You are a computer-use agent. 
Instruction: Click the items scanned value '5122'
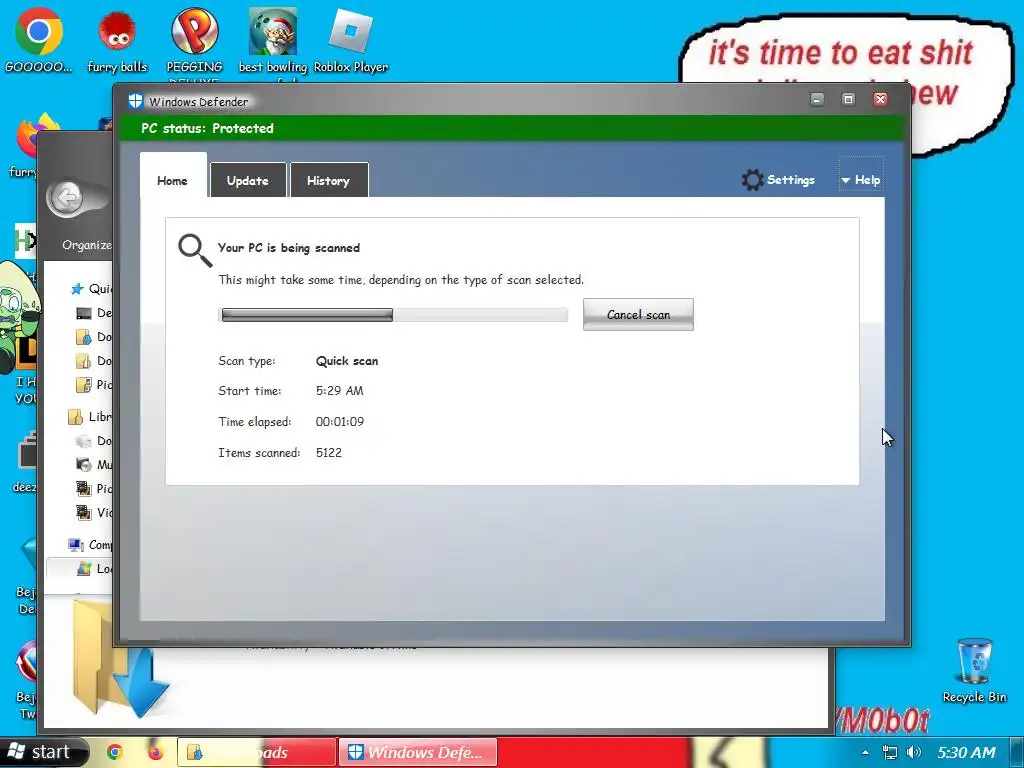click(328, 452)
